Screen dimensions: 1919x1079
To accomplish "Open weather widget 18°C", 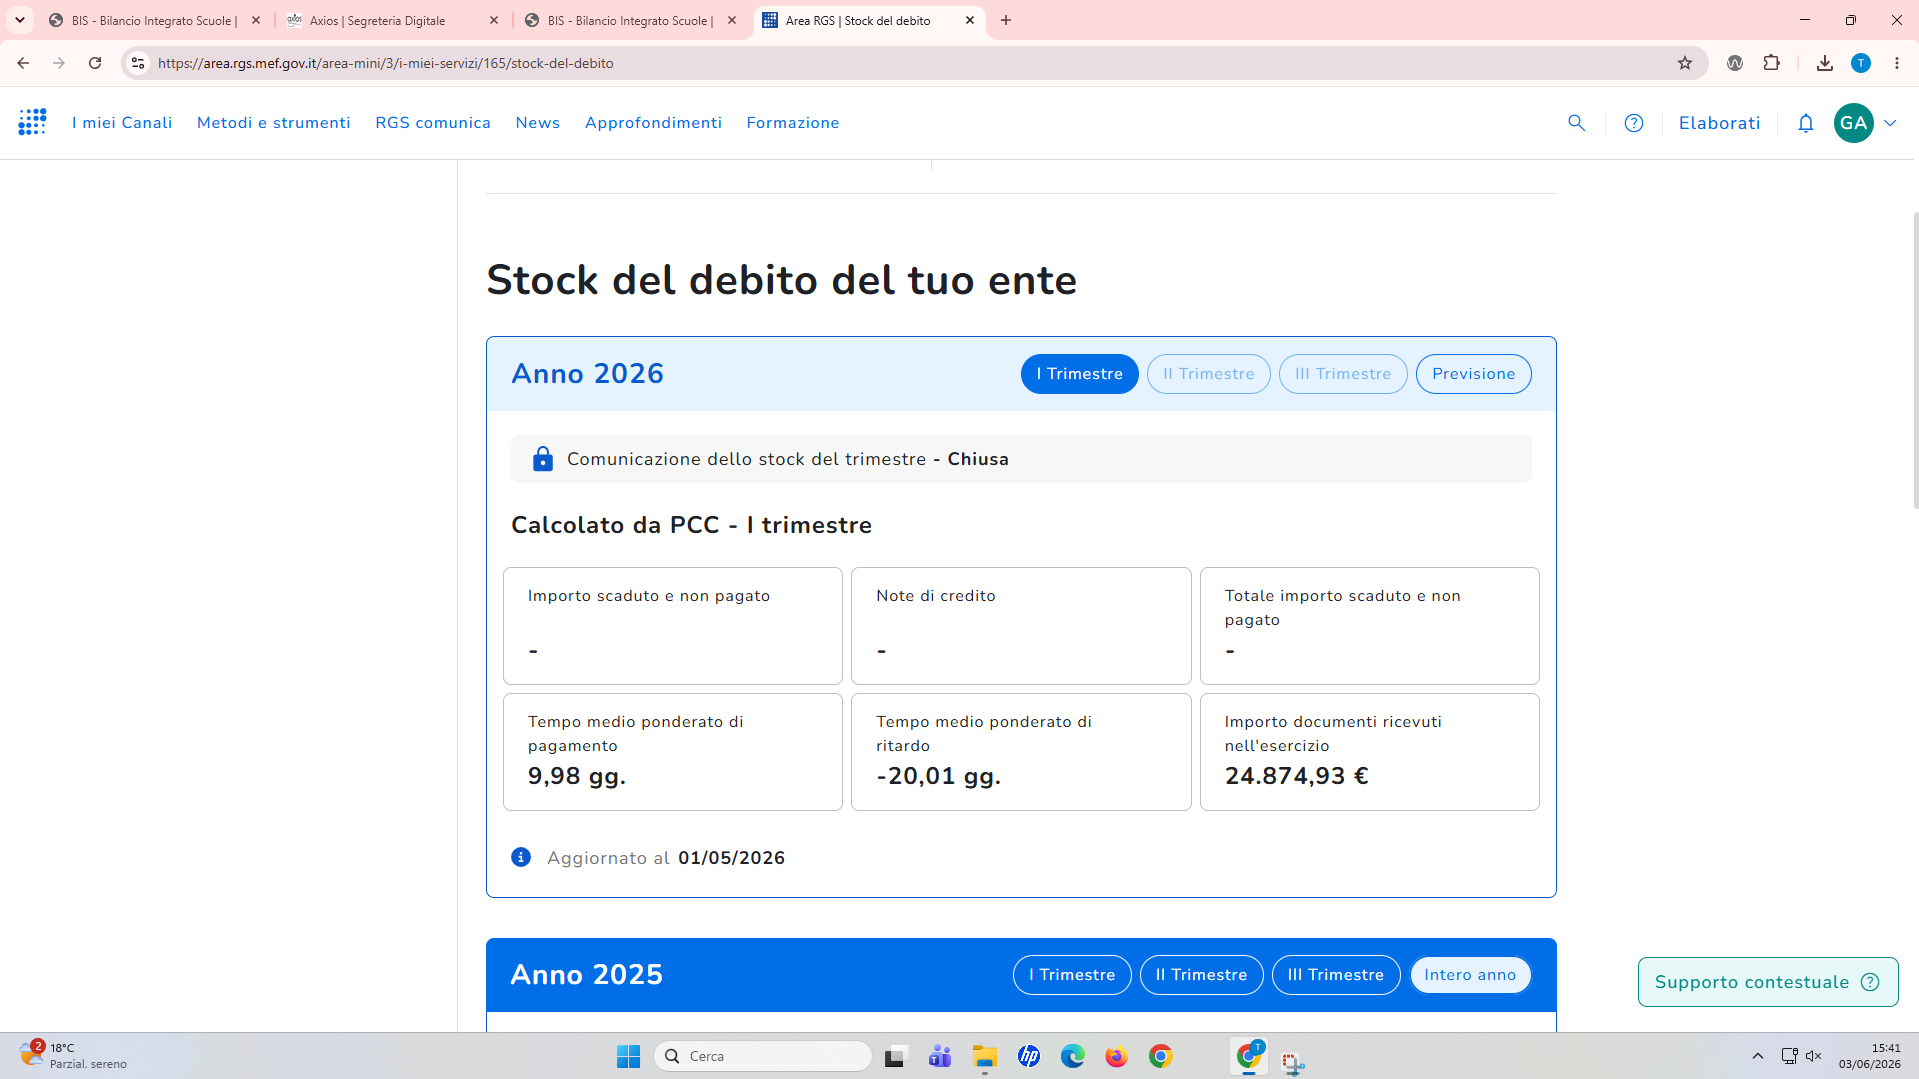I will pyautogui.click(x=74, y=1056).
